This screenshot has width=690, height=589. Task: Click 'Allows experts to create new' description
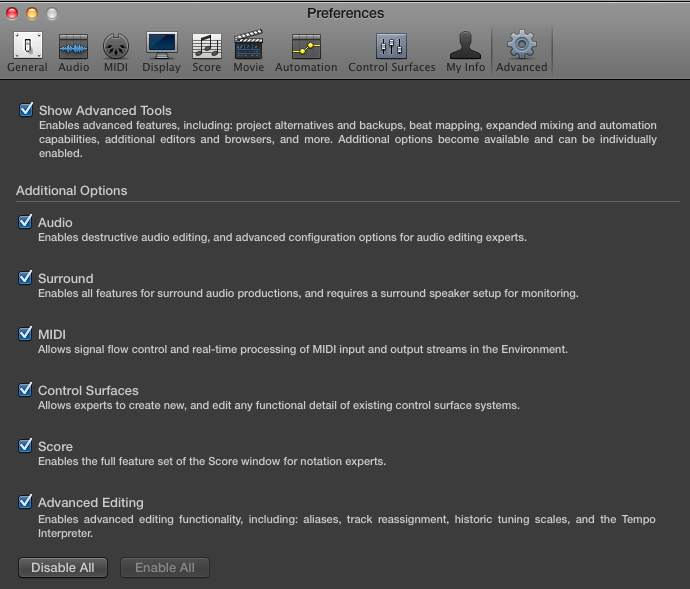279,405
